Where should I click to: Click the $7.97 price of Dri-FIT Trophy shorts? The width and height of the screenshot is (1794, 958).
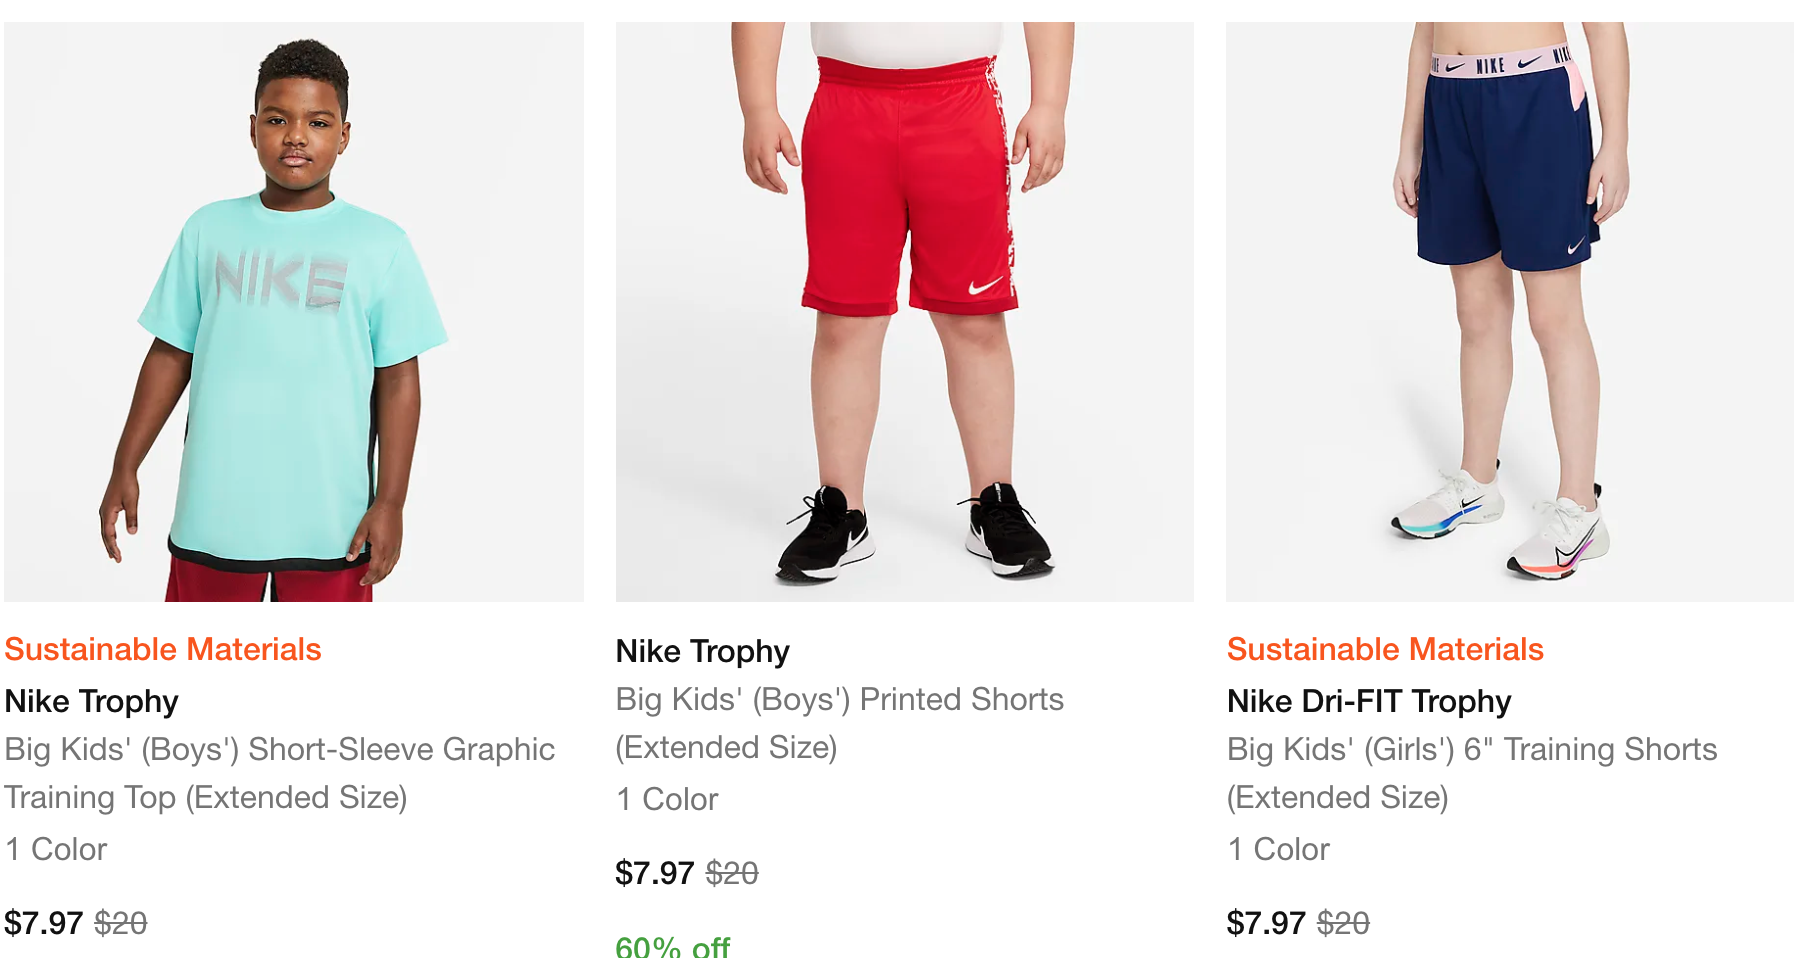[x=1266, y=922]
